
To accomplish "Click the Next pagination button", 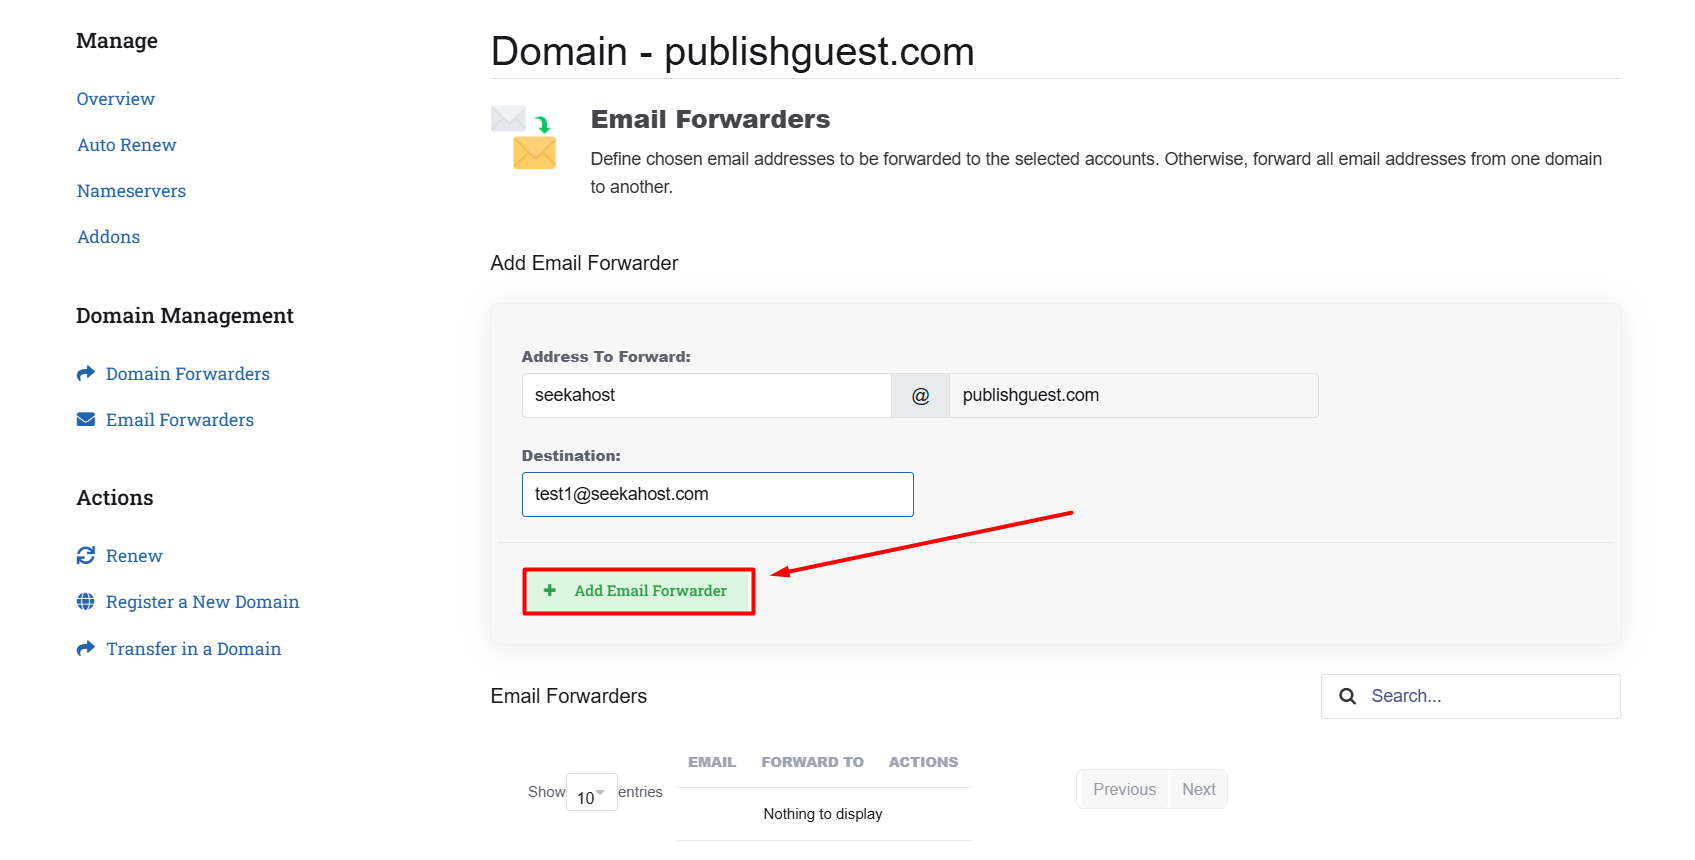I will (x=1198, y=789).
